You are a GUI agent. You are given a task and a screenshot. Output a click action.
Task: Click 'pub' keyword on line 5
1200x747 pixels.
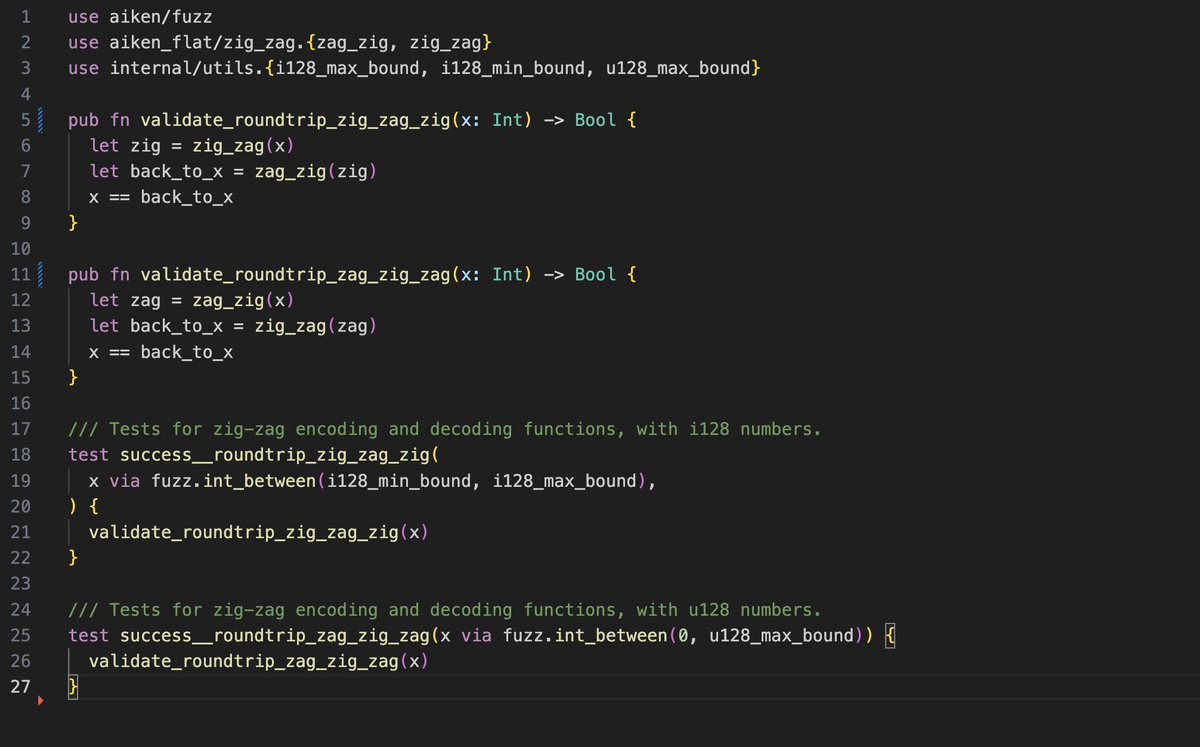pos(83,120)
